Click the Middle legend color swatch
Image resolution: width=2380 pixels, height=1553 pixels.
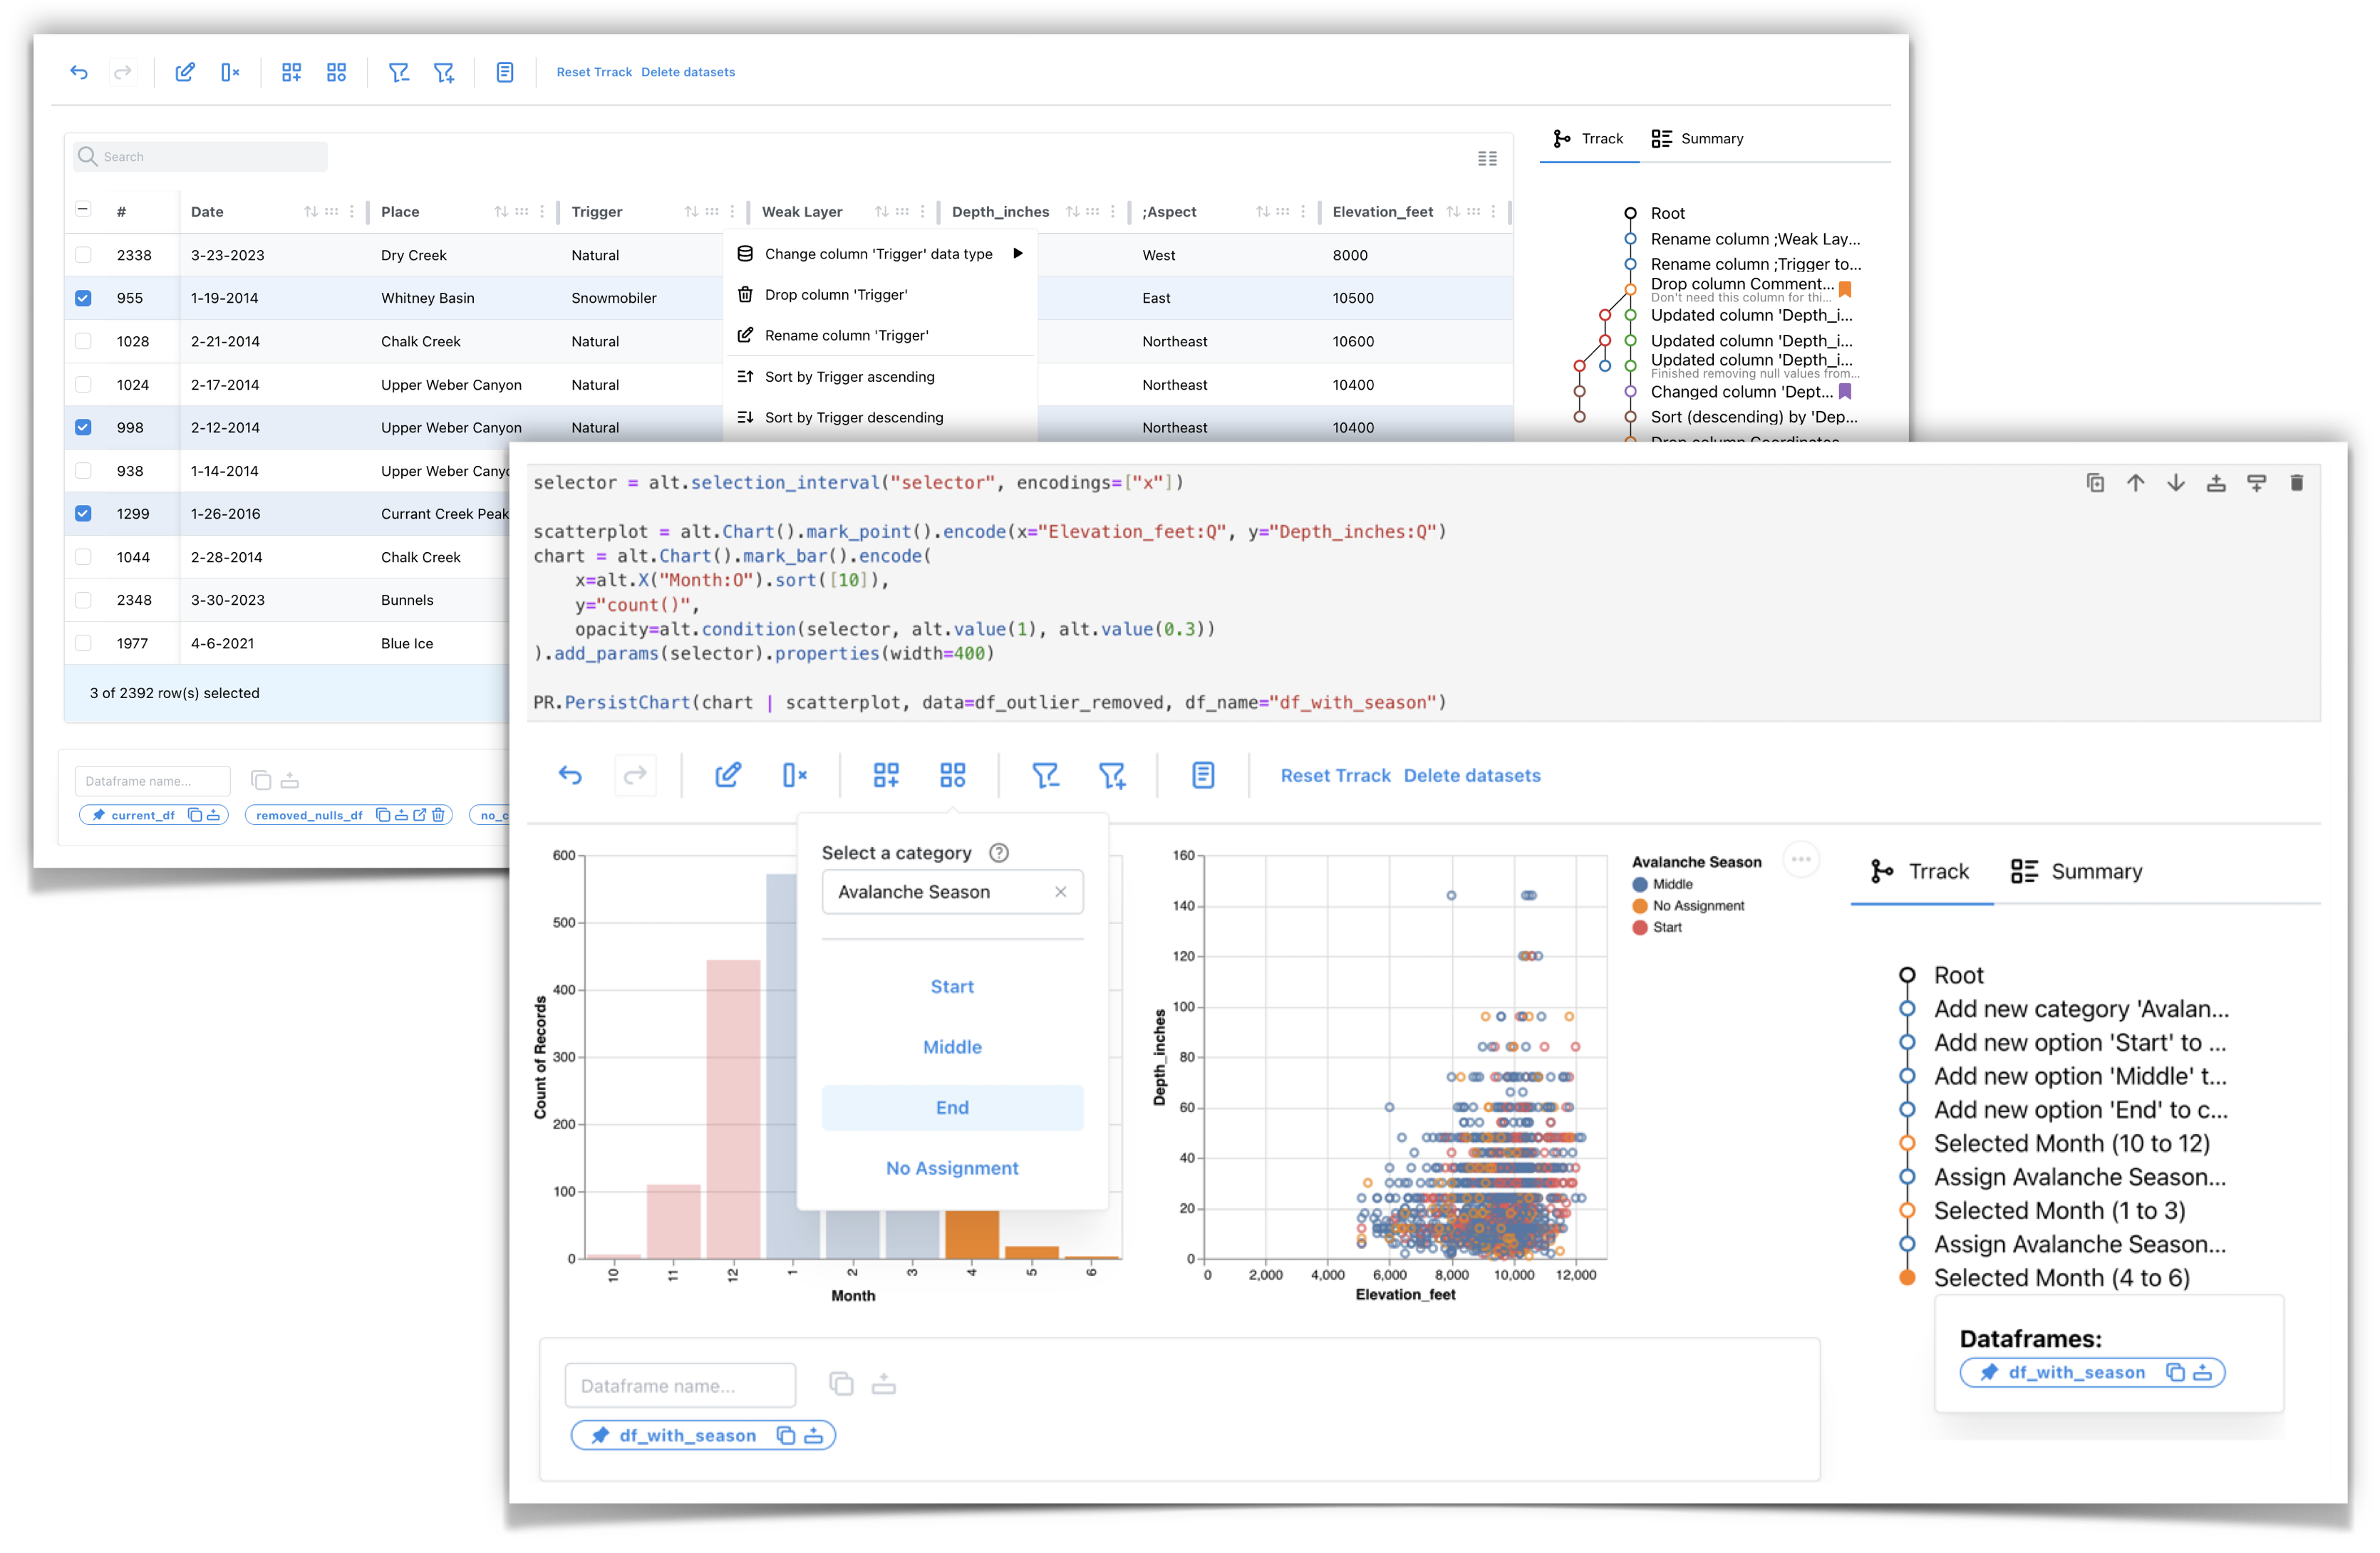pyautogui.click(x=1640, y=884)
